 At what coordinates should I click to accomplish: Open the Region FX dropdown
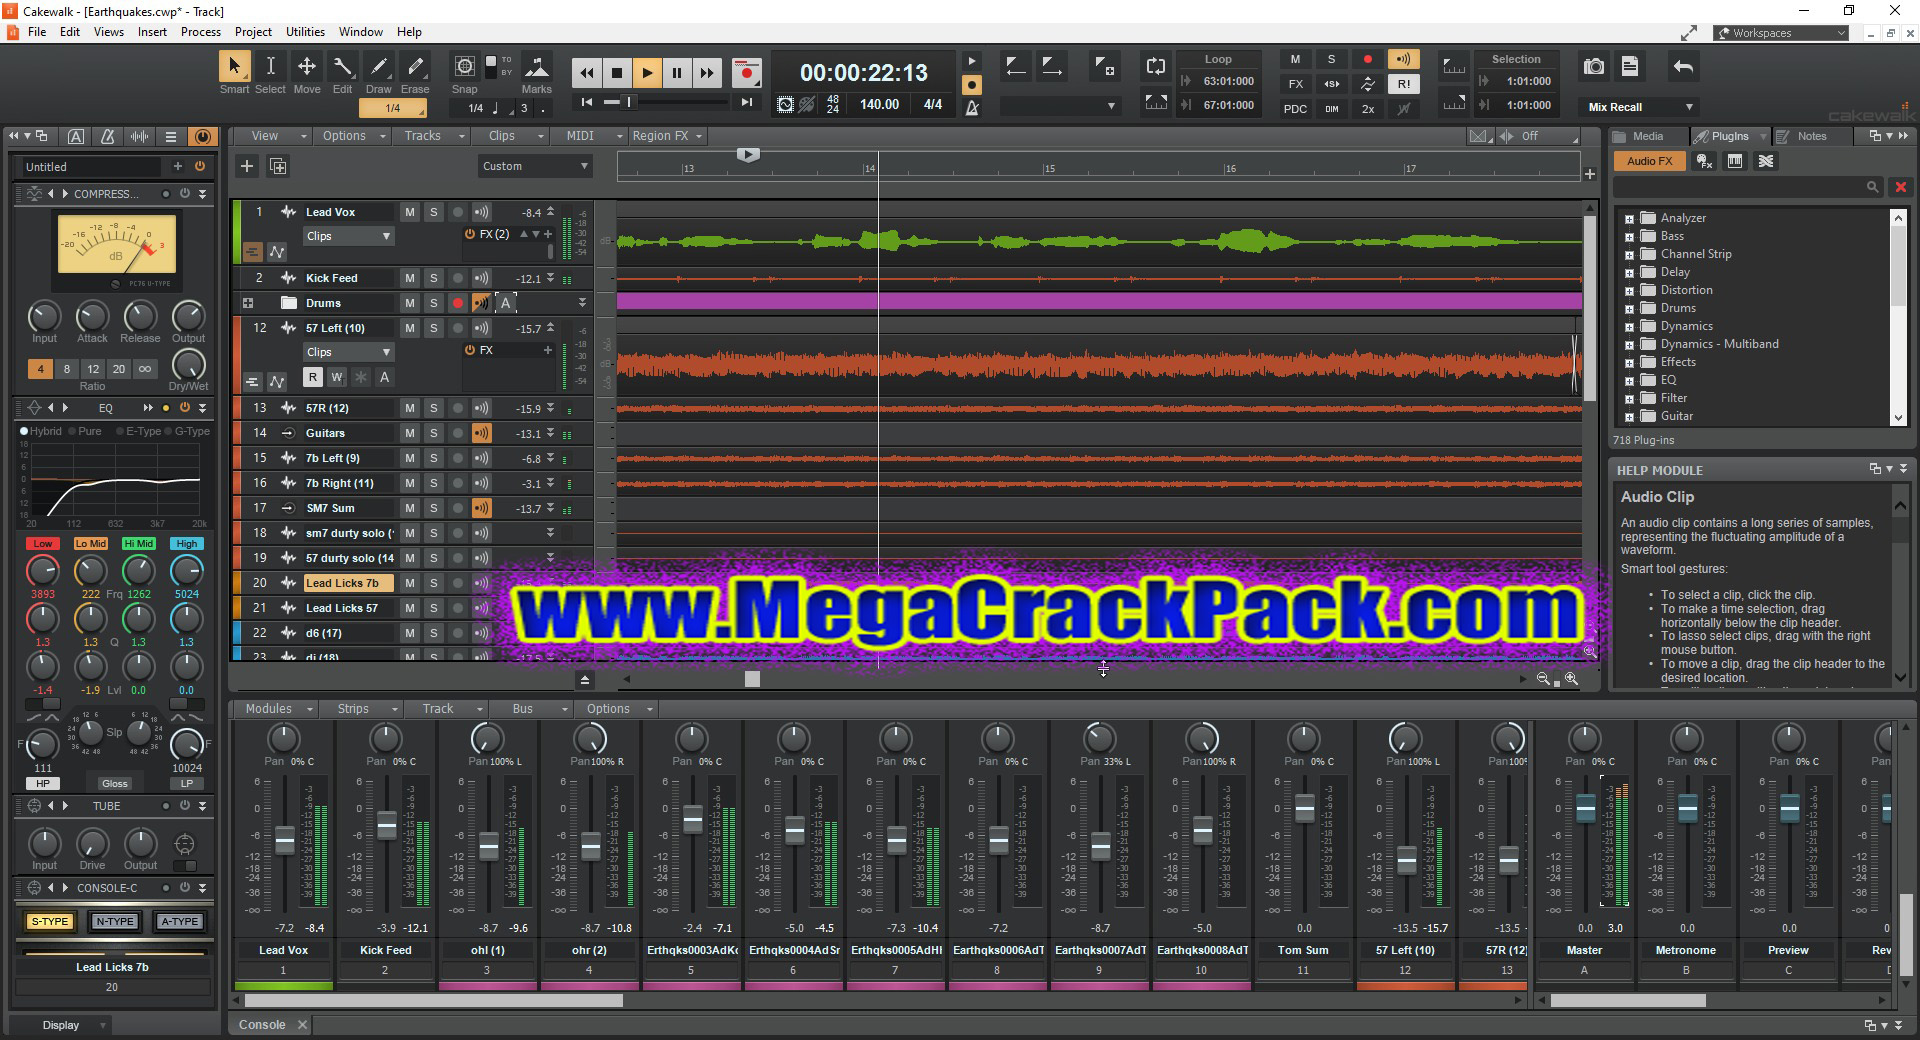(668, 136)
